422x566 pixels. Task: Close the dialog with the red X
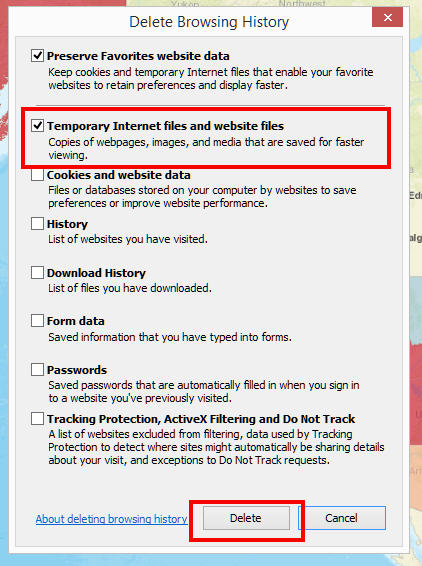click(387, 17)
